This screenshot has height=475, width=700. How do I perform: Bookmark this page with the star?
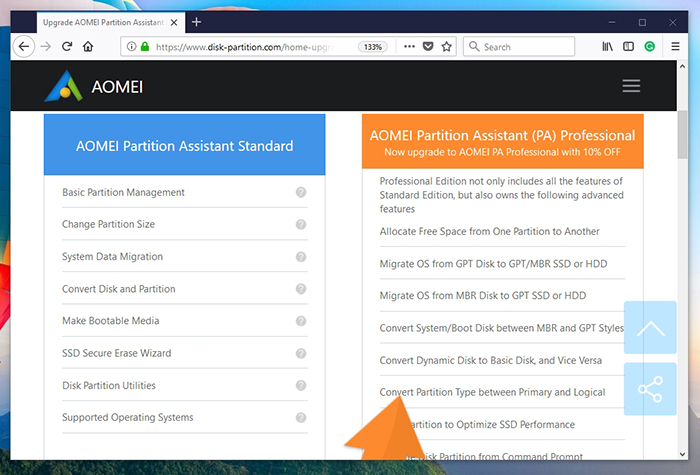click(446, 46)
